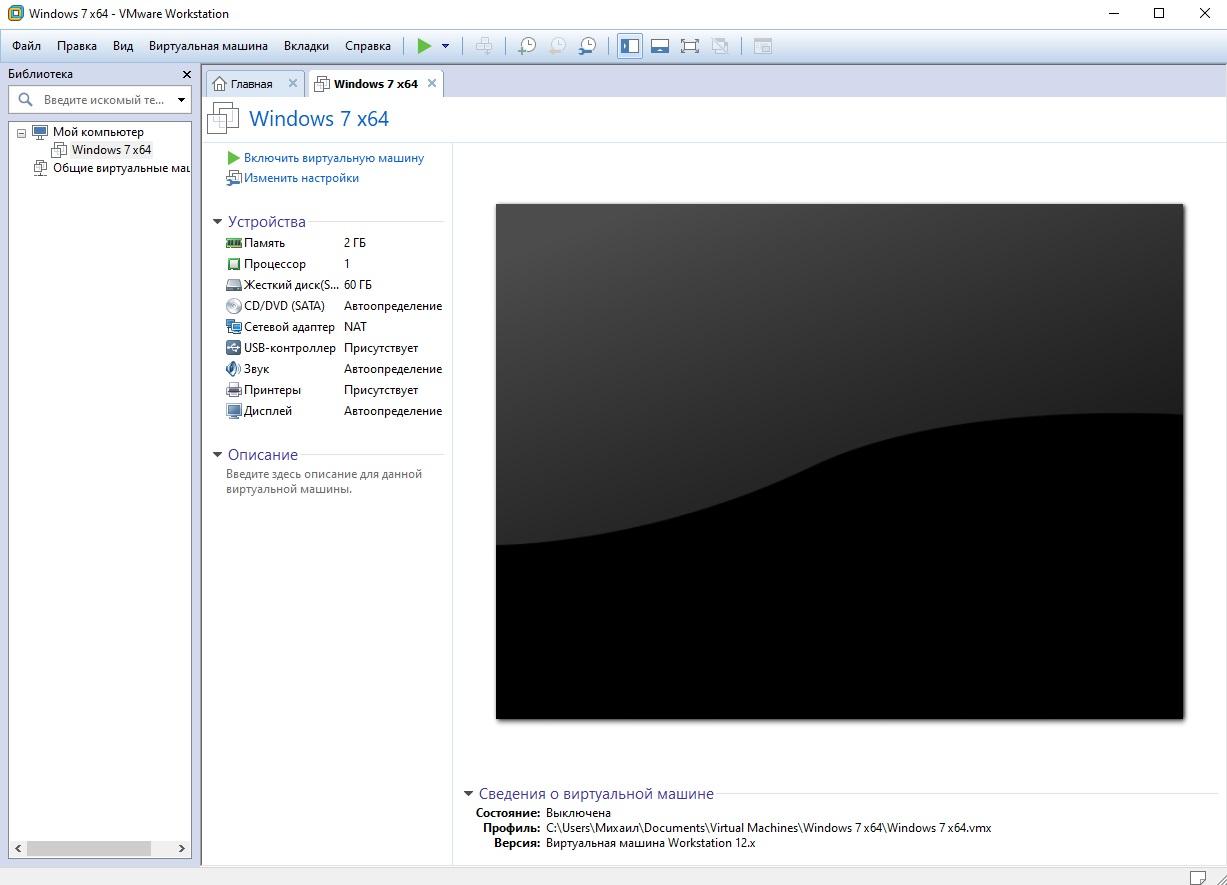Enter full screen mode via toolbar icon
Viewport: 1227px width, 885px height.
690,46
